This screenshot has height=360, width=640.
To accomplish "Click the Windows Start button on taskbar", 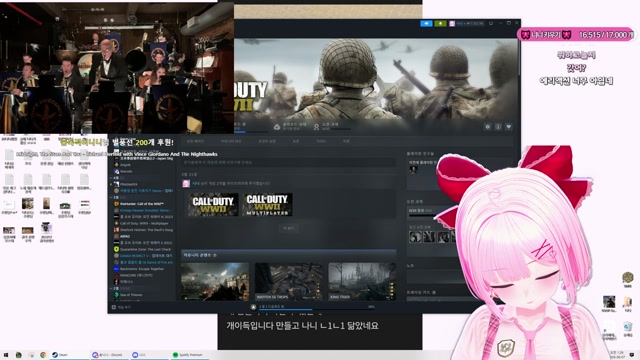I will [6, 355].
